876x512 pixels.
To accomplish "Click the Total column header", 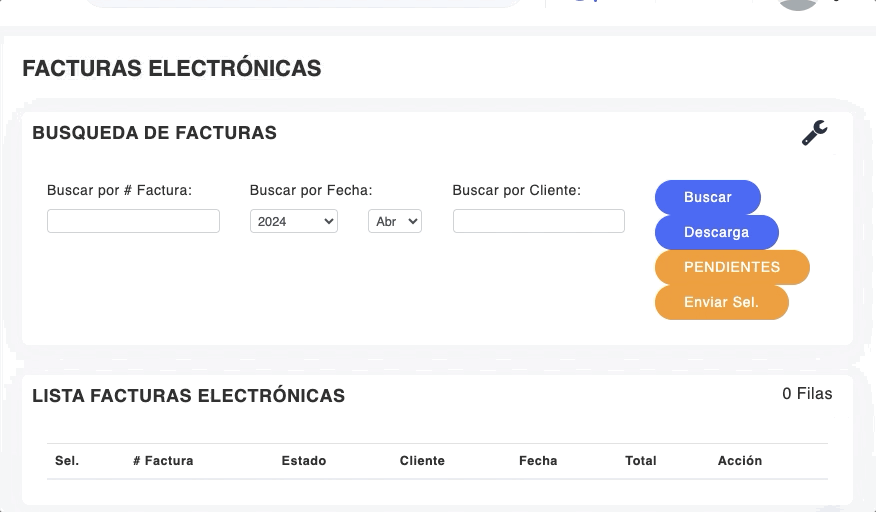I will (641, 461).
